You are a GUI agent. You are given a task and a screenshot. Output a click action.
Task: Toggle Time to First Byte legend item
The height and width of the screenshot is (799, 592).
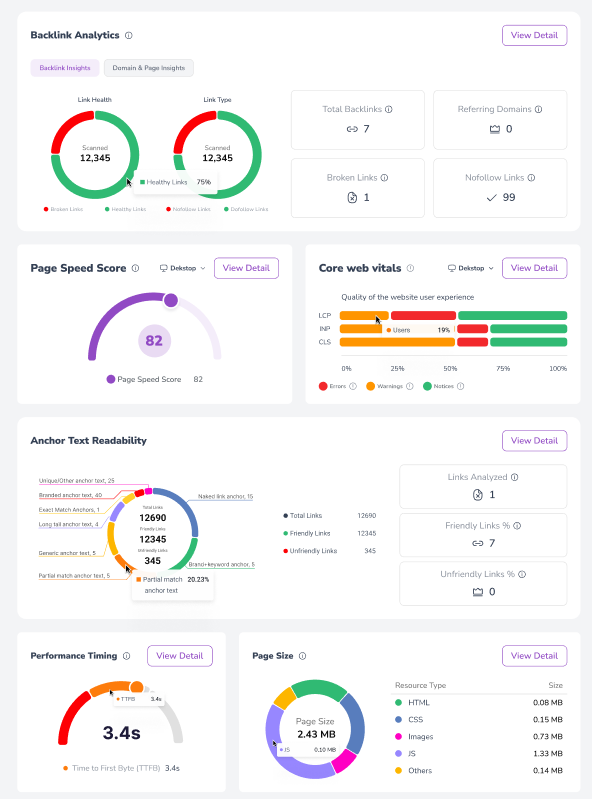click(121, 768)
